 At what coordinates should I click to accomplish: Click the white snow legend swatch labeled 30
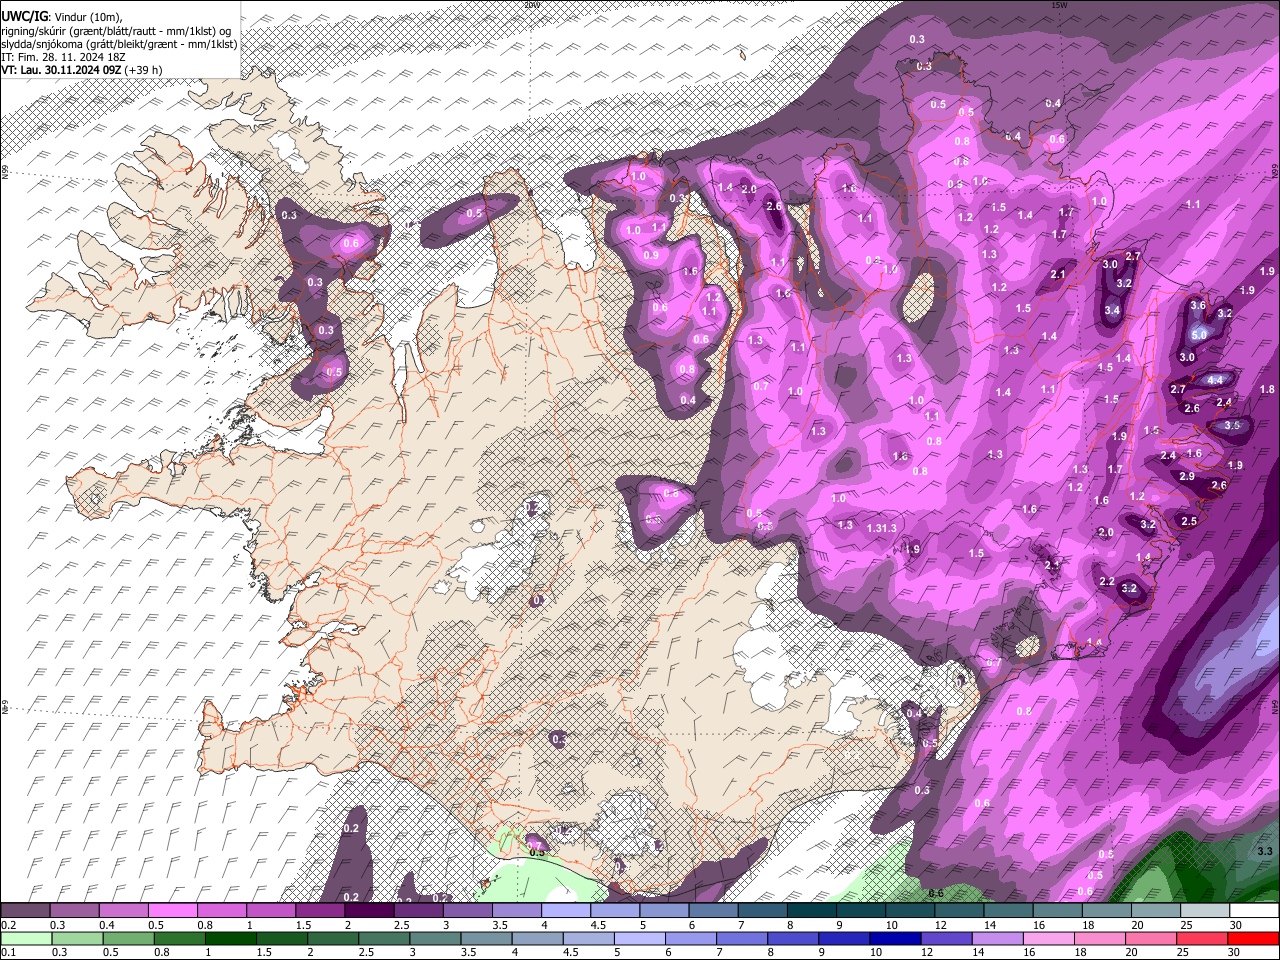tap(1254, 911)
